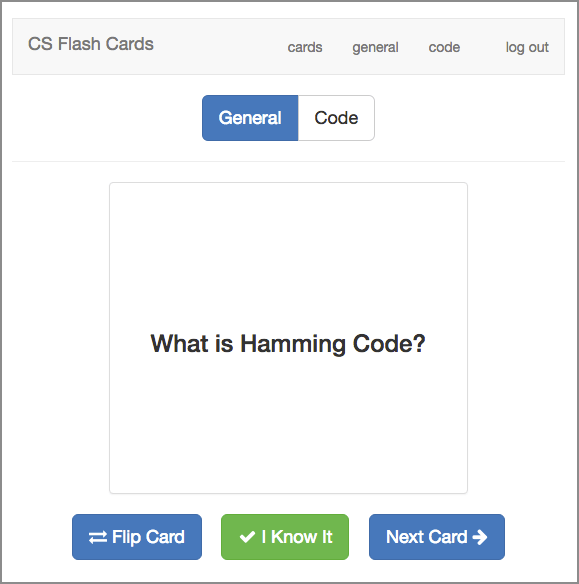Click empty gray area of the navbar
Image resolution: width=579 pixels, height=584 pixels.
coord(220,47)
